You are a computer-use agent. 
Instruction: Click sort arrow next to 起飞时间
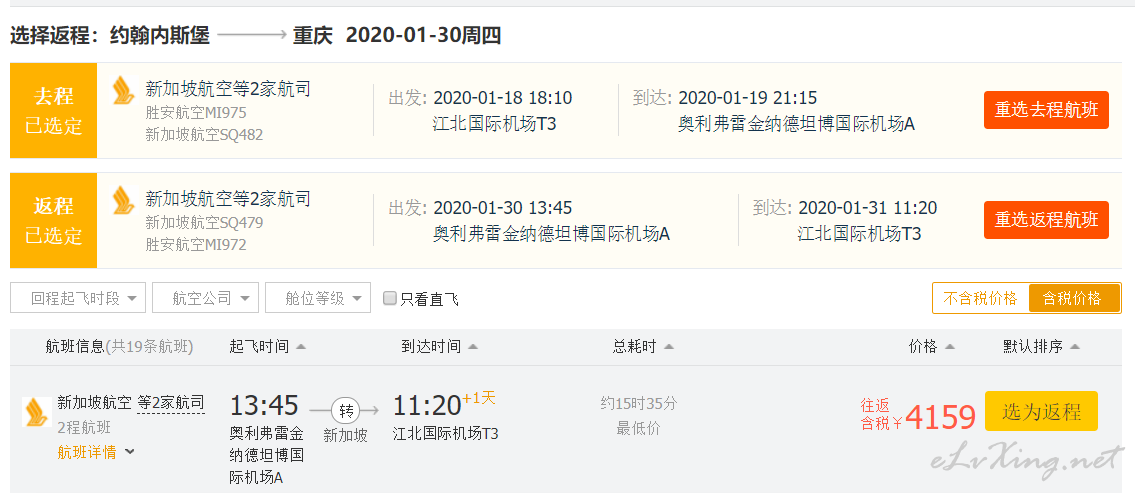[301, 347]
